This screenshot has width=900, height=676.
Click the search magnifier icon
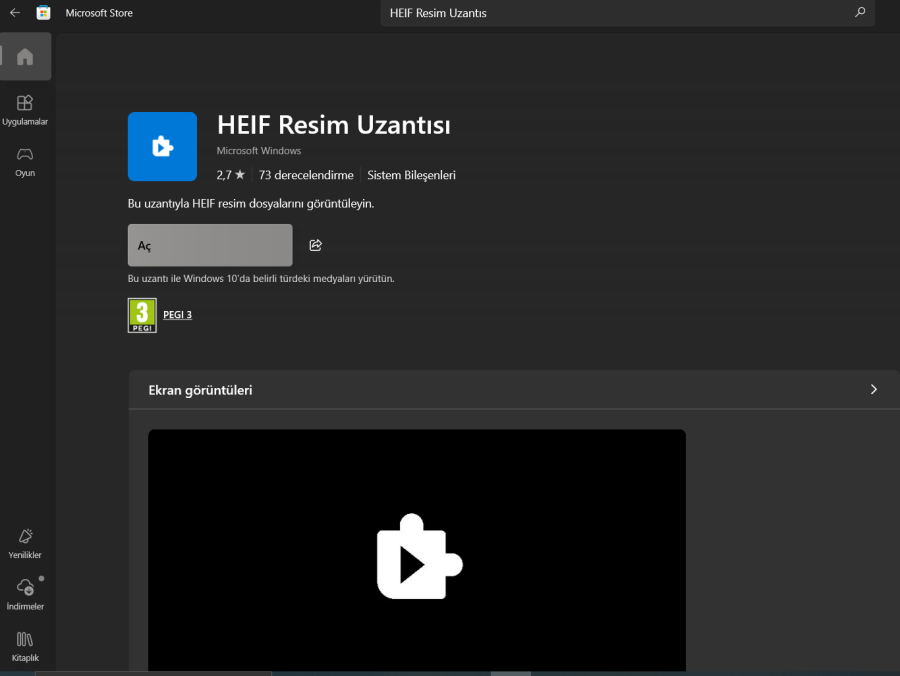(860, 13)
